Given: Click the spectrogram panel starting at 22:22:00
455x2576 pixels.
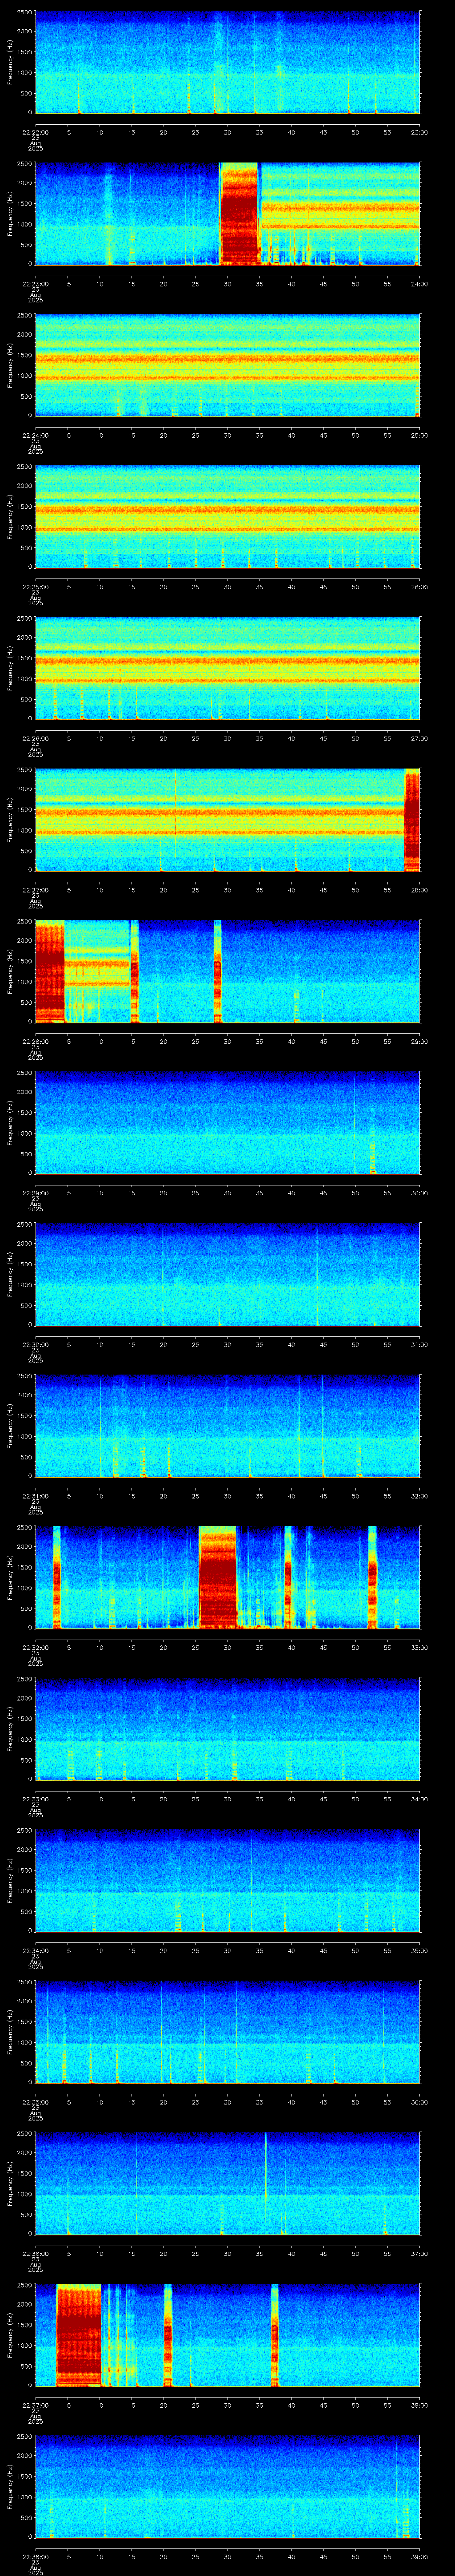Looking at the screenshot, I should pyautogui.click(x=227, y=62).
